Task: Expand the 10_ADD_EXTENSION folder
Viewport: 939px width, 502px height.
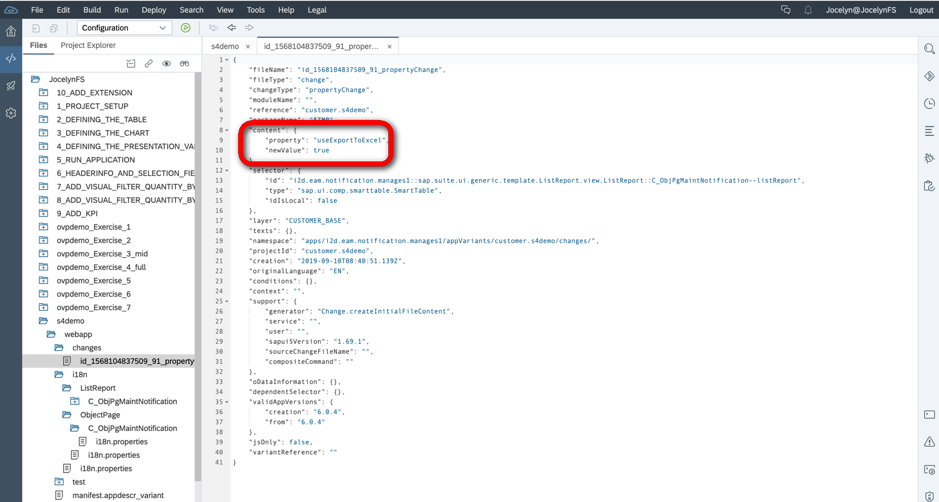Action: pos(43,92)
